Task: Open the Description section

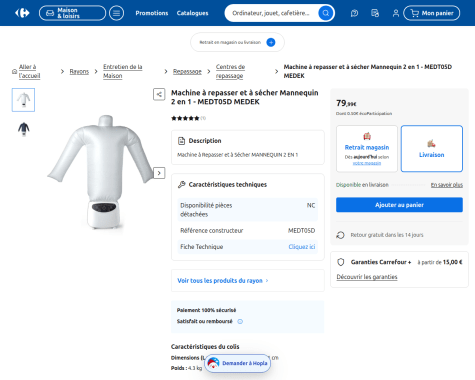Action: click(x=248, y=147)
